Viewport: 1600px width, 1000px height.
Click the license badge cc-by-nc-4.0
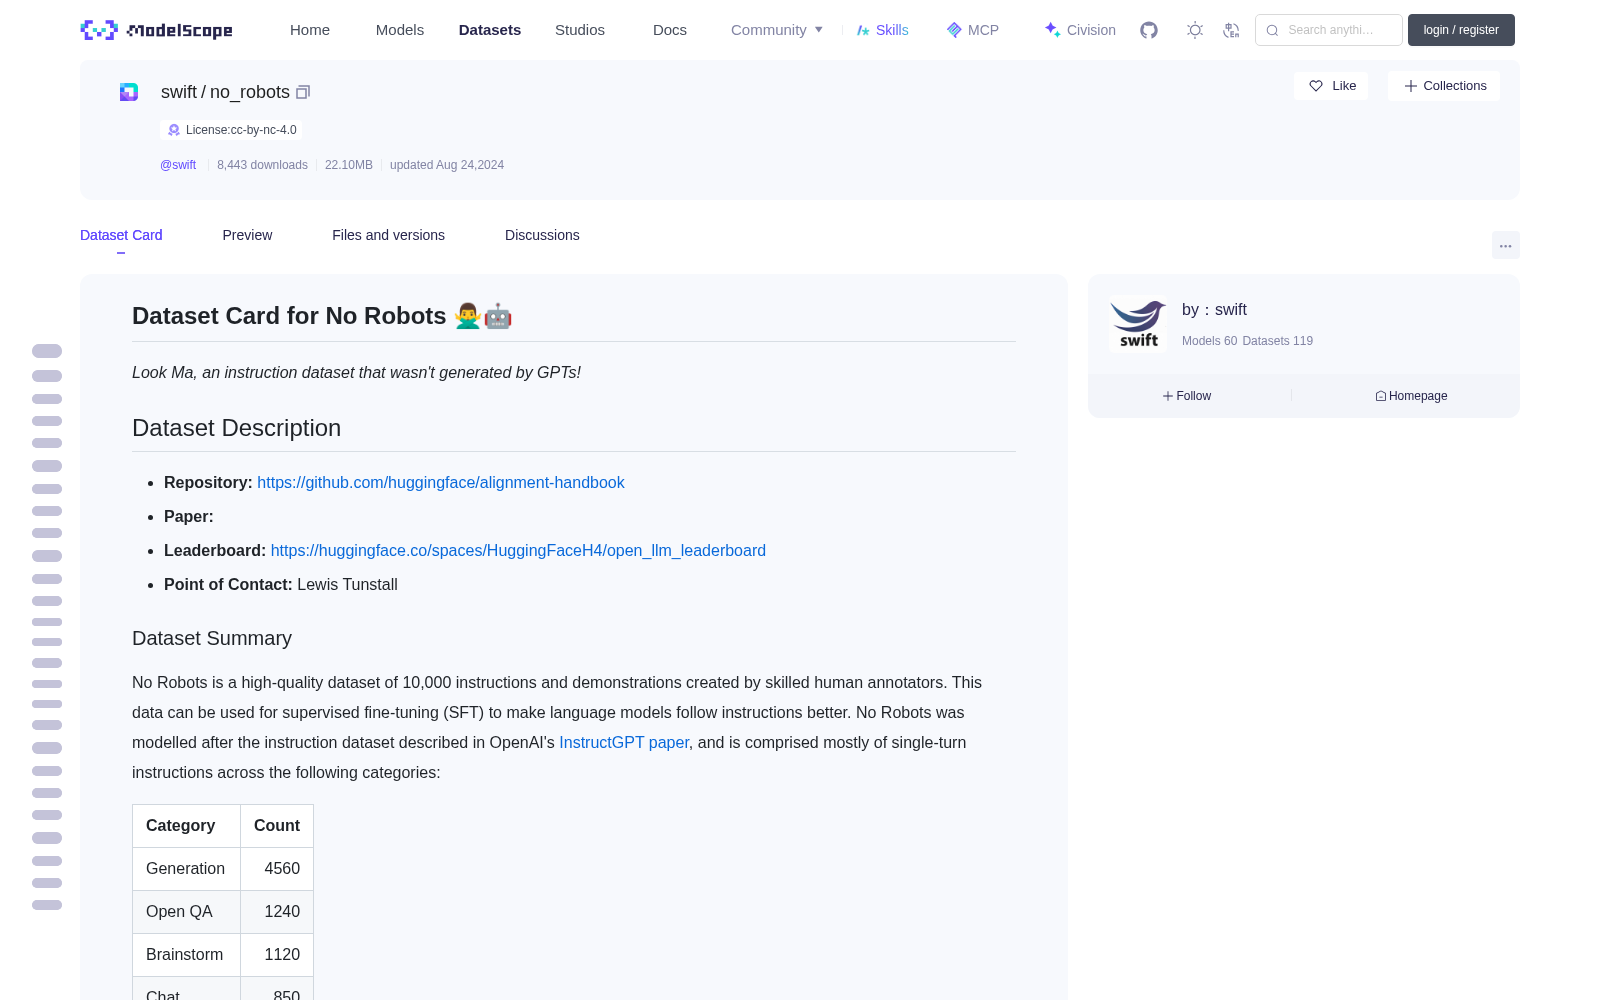tap(232, 130)
